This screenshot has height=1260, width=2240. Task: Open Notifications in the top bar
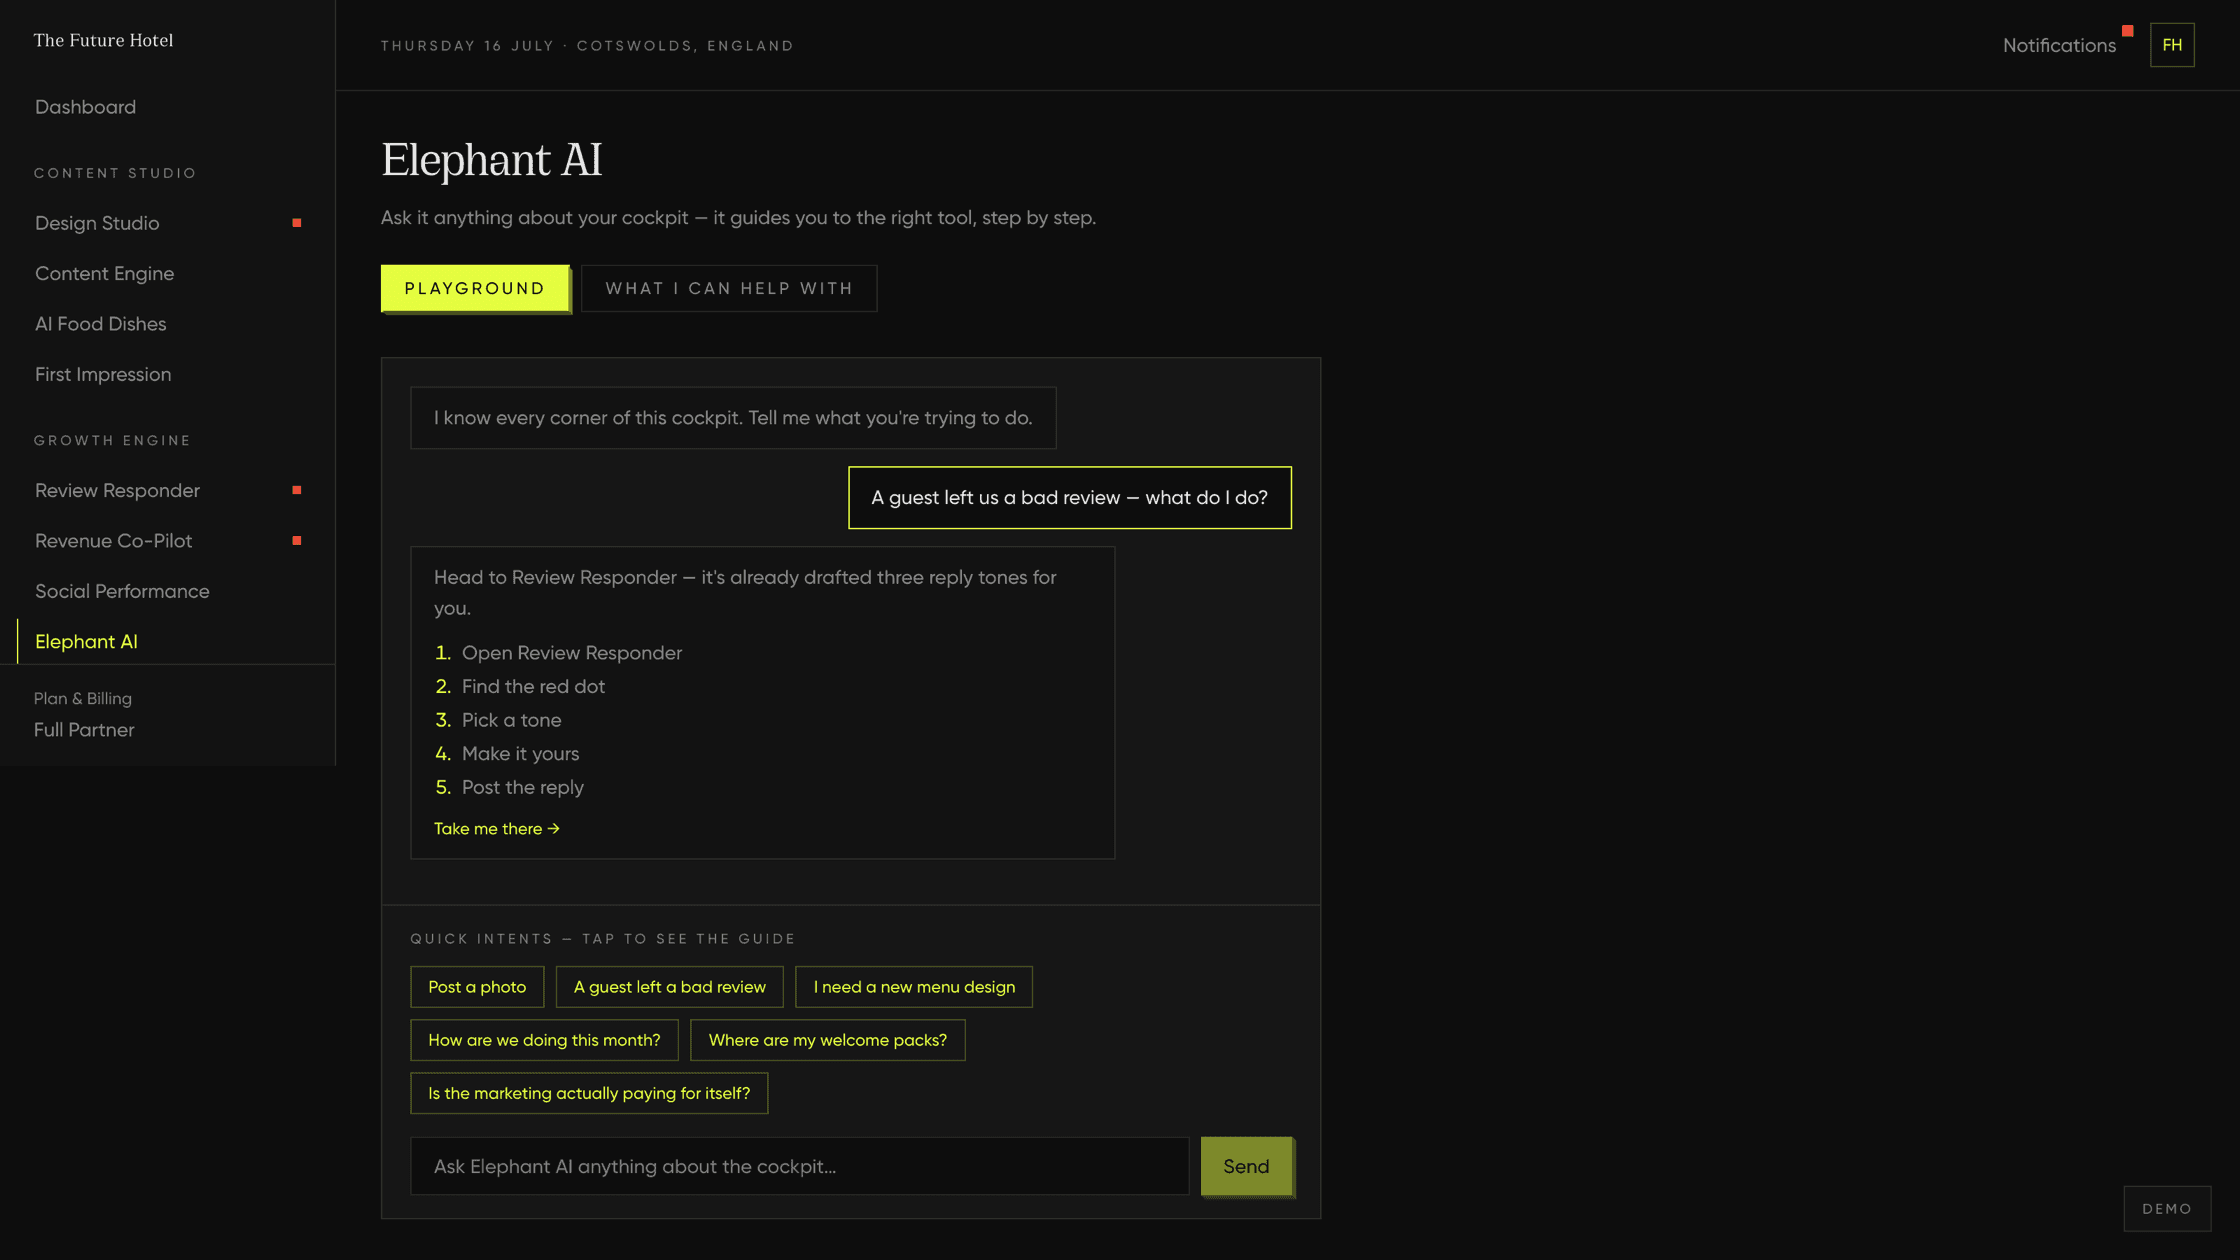(x=2059, y=45)
